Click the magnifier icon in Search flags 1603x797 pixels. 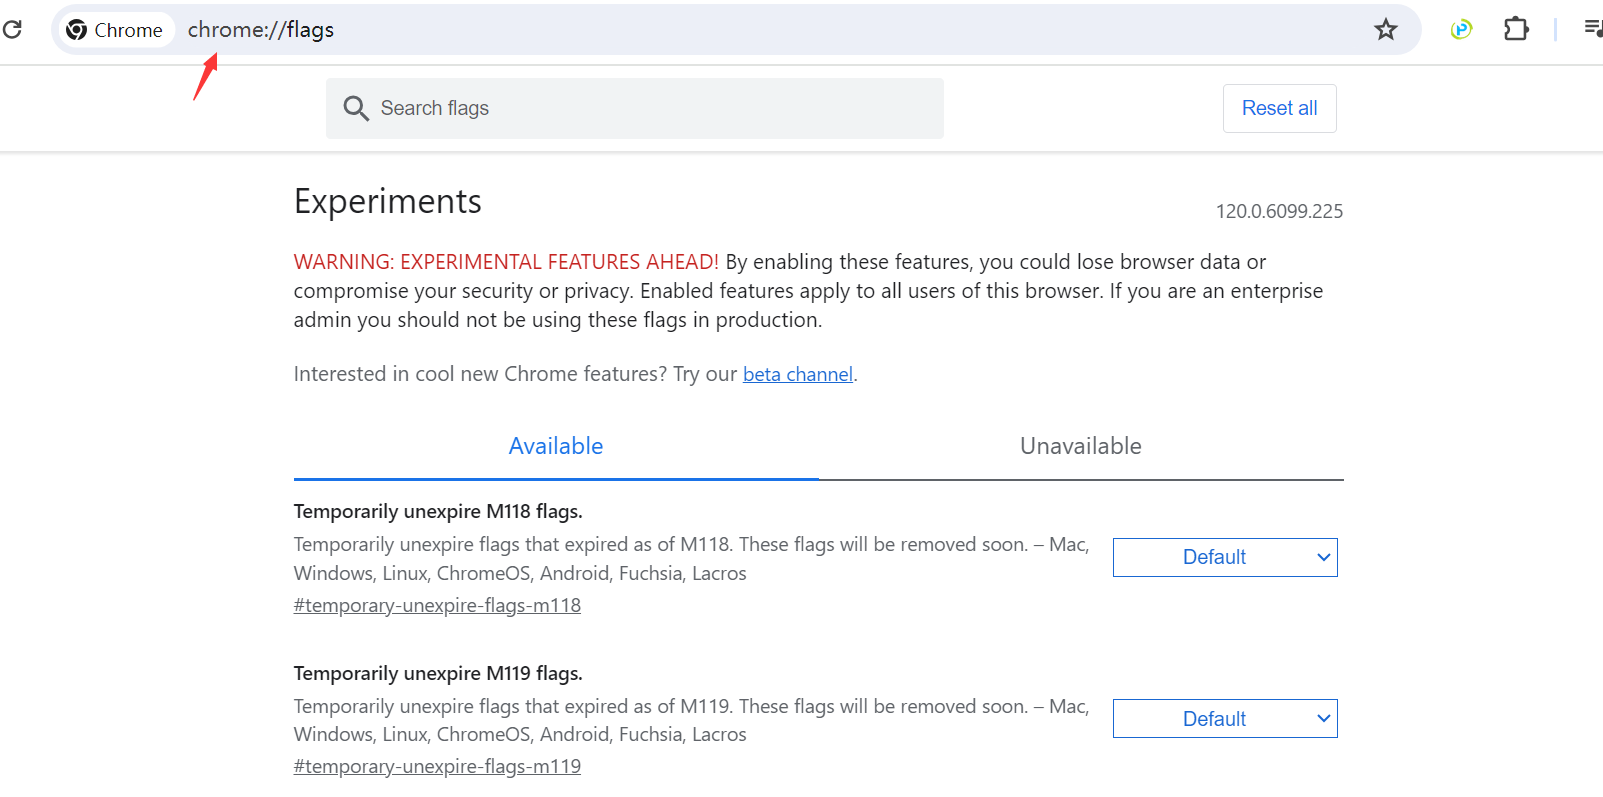pos(356,108)
